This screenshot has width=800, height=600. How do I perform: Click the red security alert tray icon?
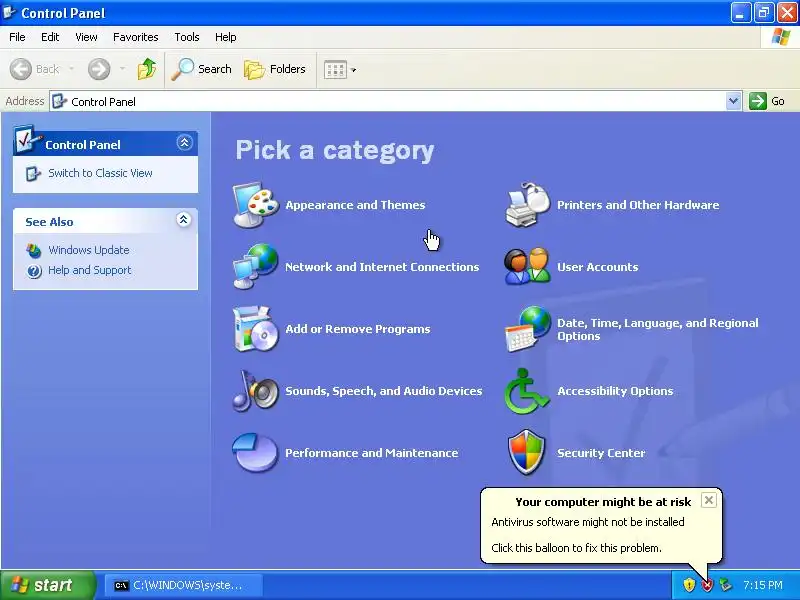coord(707,585)
